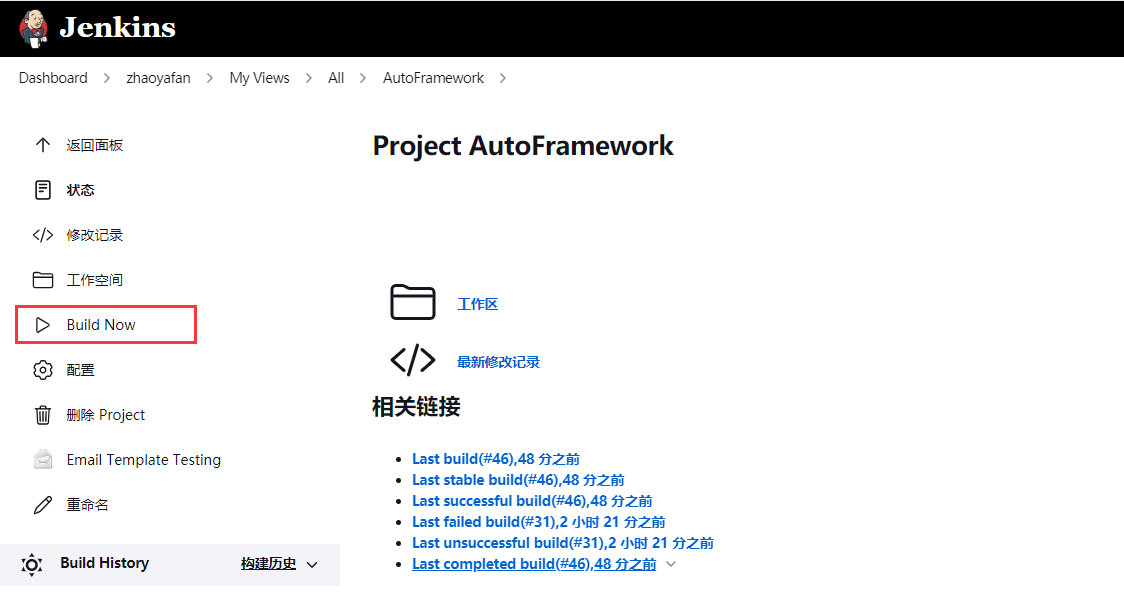The image size is (1124, 593).
Task: Open the AutoFramework breadcrumb link
Action: coord(433,78)
